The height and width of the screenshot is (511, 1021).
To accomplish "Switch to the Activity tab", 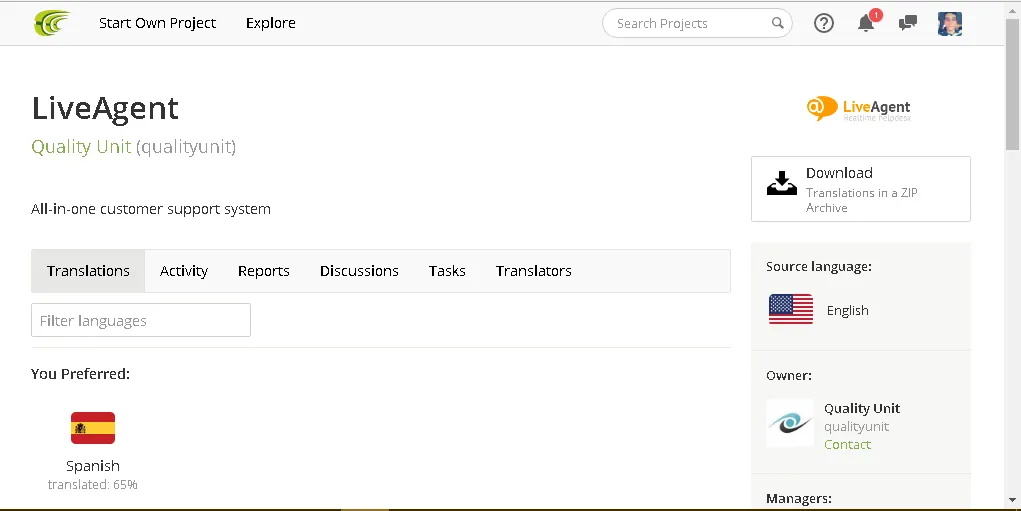I will click(x=184, y=271).
